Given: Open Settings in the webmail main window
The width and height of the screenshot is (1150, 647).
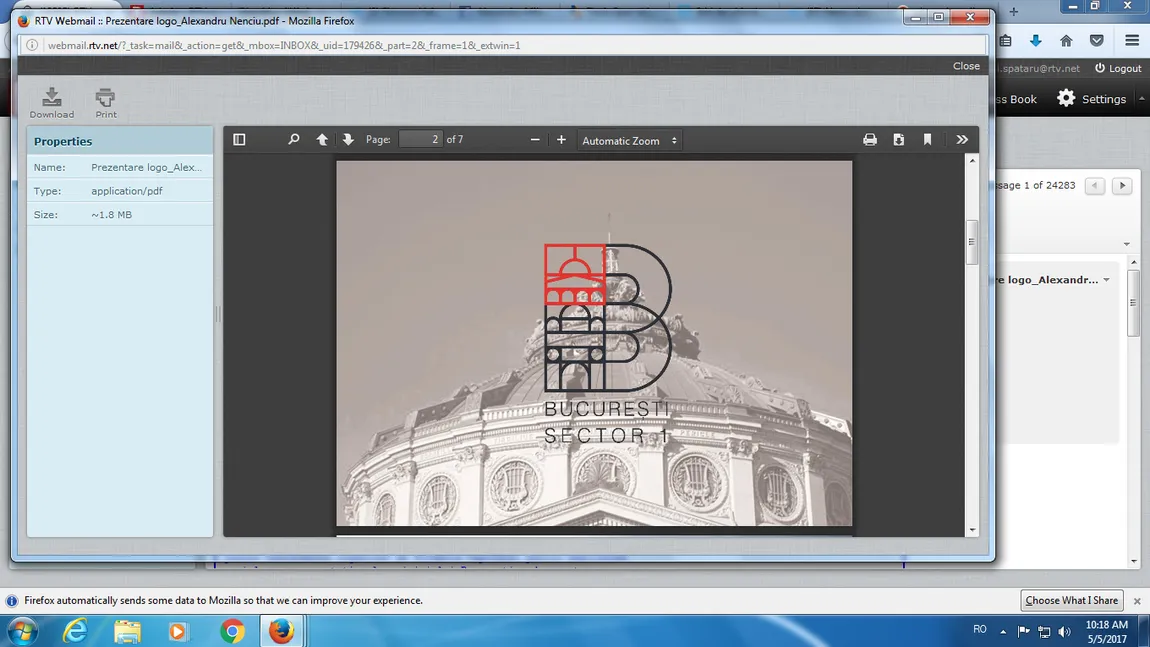Looking at the screenshot, I should coord(1091,99).
